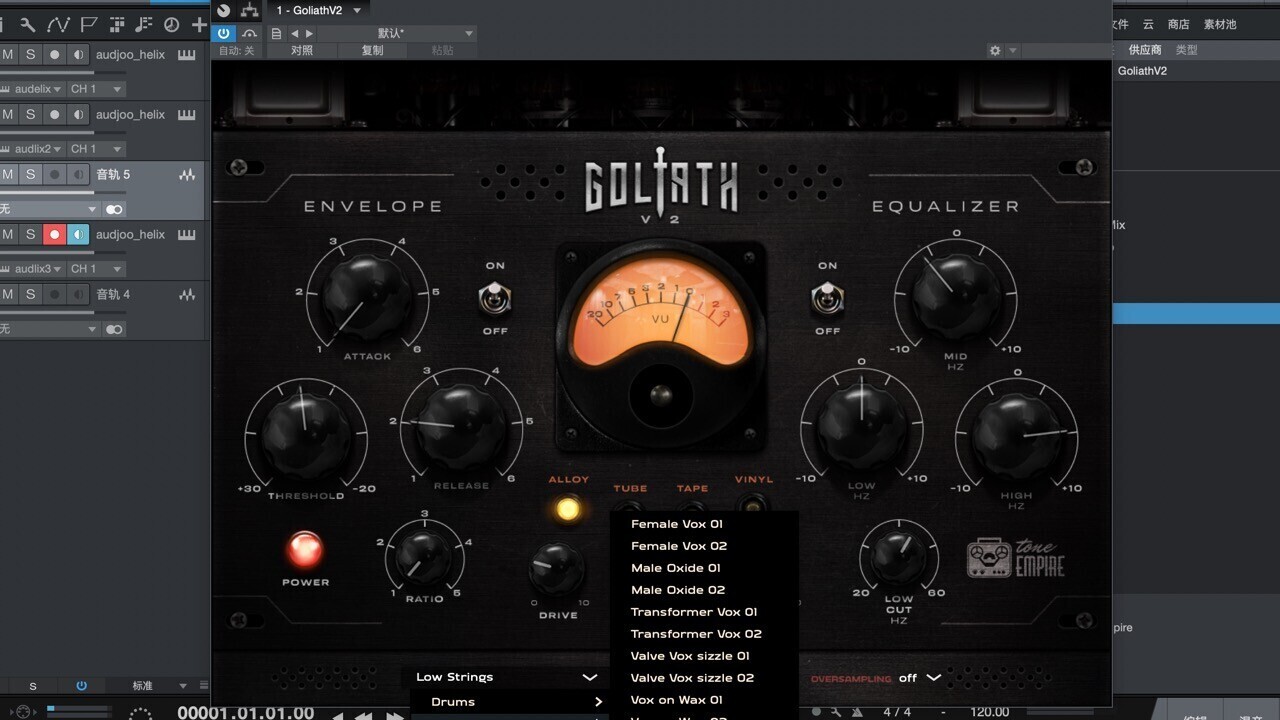
Task: Flip the Equalizer ON/OFF switch
Action: pyautogui.click(x=827, y=298)
